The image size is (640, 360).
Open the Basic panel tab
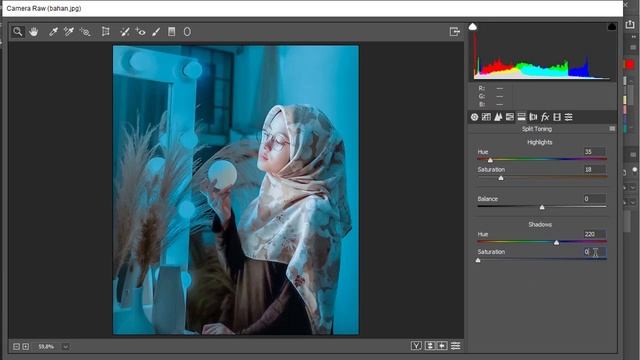click(474, 117)
